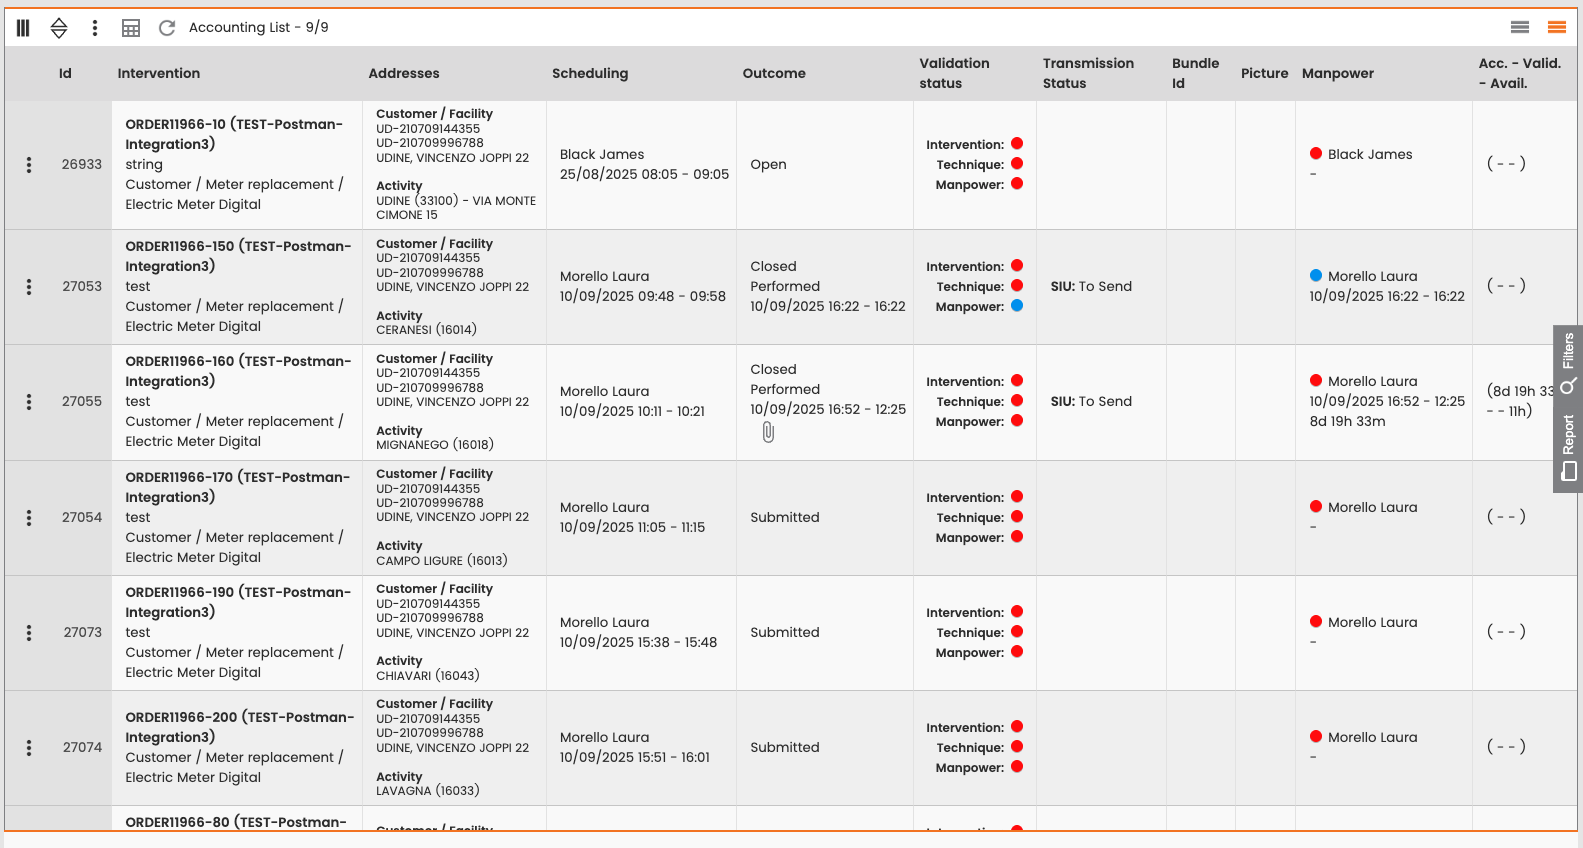Viewport: 1583px width, 848px height.
Task: Open the list toolbar three-dot menu
Action: (x=95, y=28)
